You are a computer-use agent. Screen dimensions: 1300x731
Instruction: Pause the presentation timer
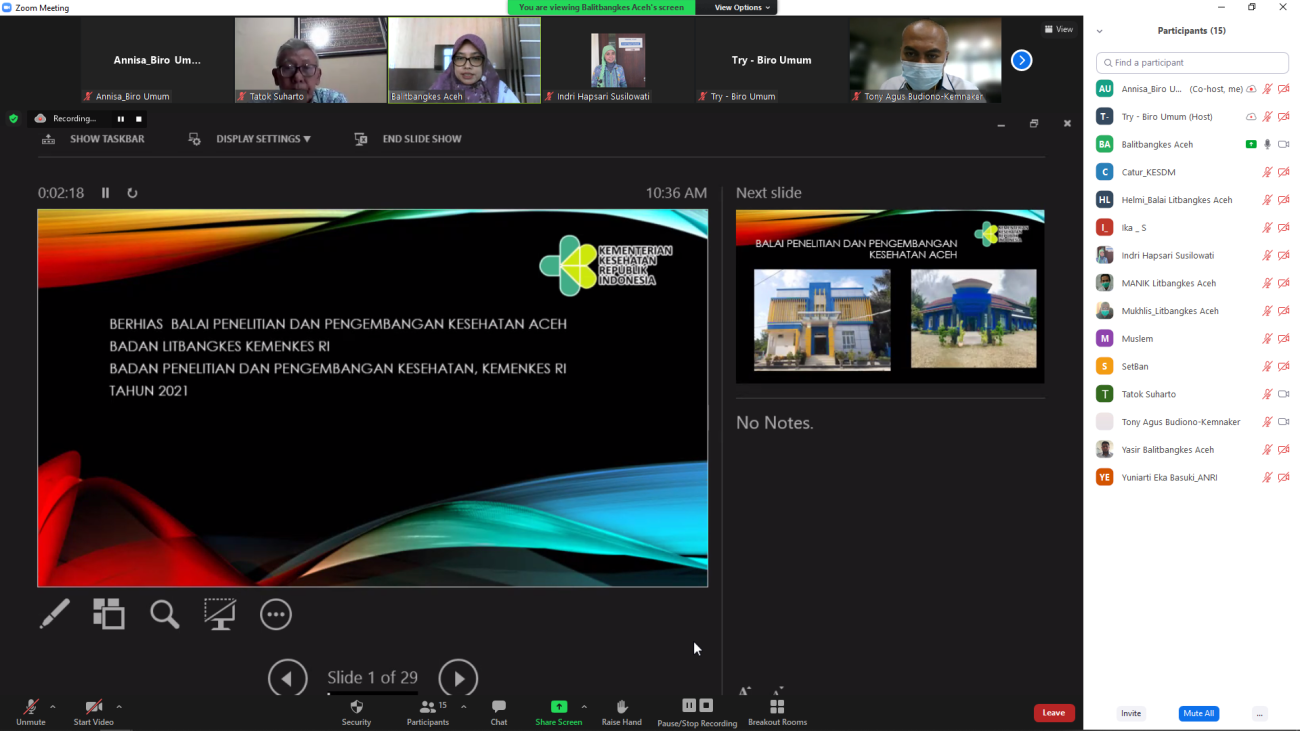pyautogui.click(x=105, y=193)
